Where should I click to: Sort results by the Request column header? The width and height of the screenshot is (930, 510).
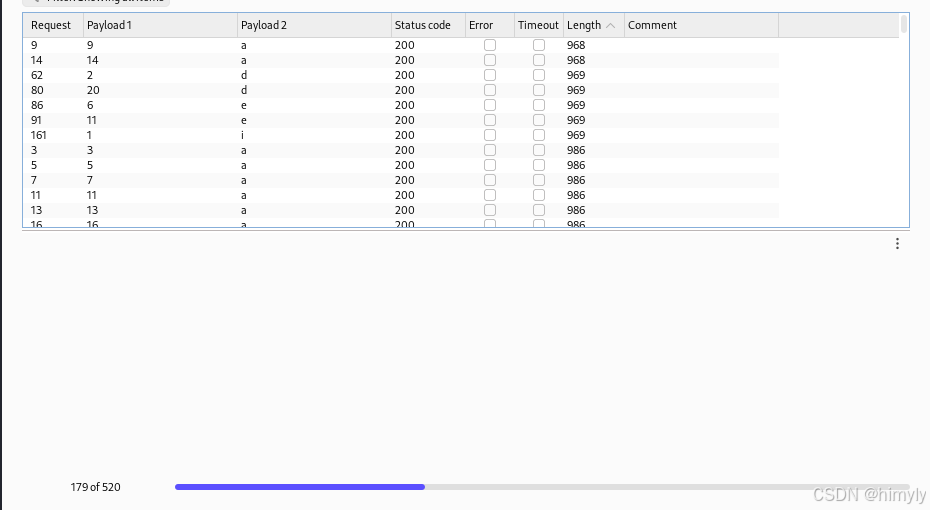(51, 26)
